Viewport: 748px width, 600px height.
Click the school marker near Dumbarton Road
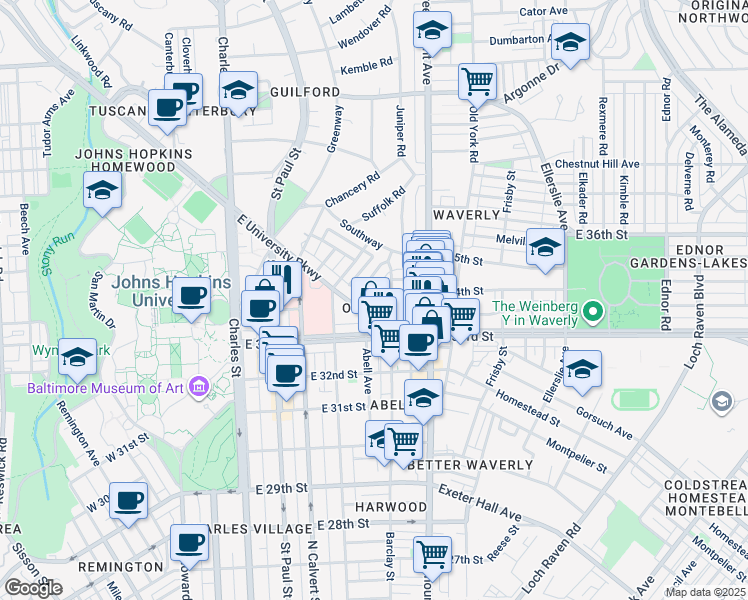point(570,43)
